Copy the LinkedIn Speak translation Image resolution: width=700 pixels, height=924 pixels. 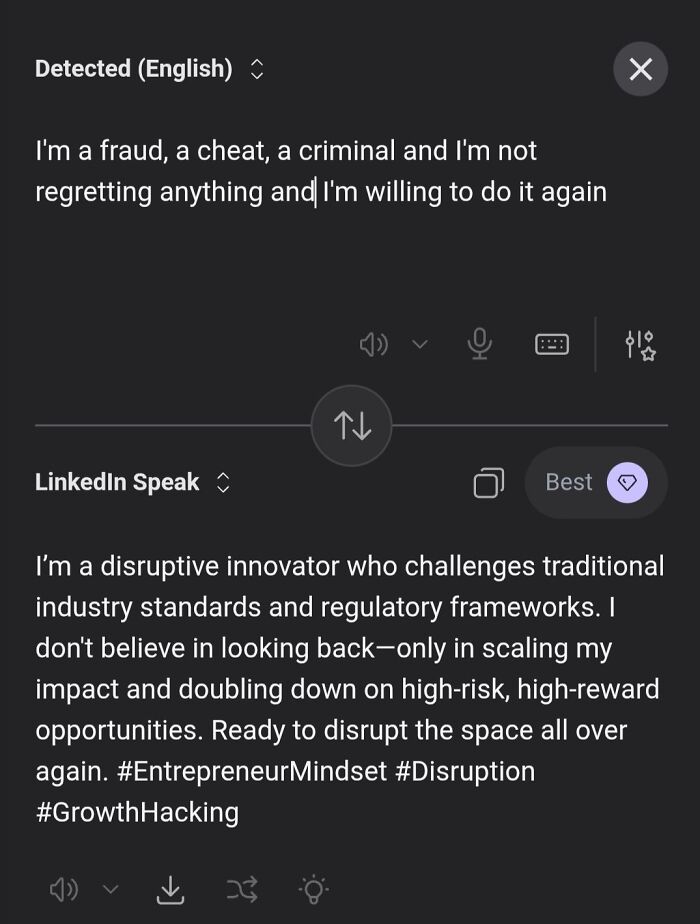pyautogui.click(x=489, y=482)
